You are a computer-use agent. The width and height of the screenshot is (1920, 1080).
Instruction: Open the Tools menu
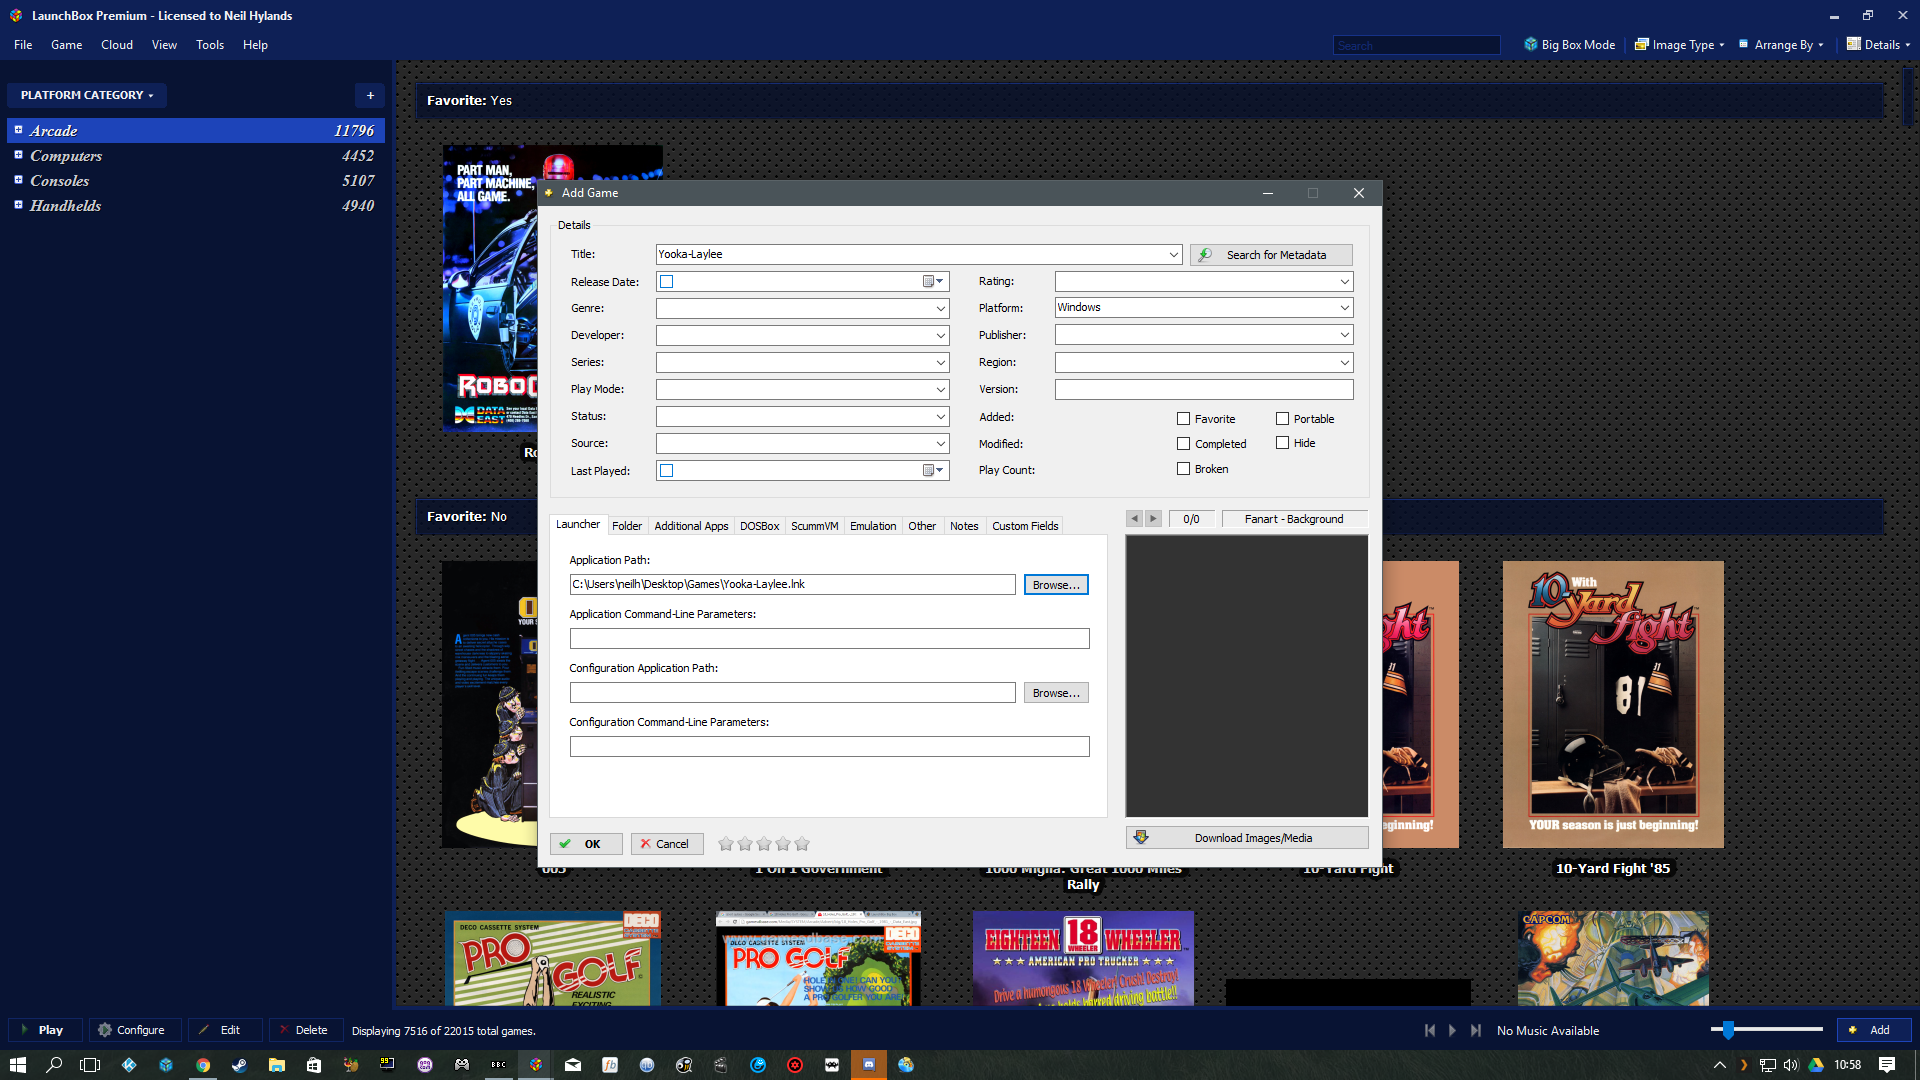click(x=209, y=45)
